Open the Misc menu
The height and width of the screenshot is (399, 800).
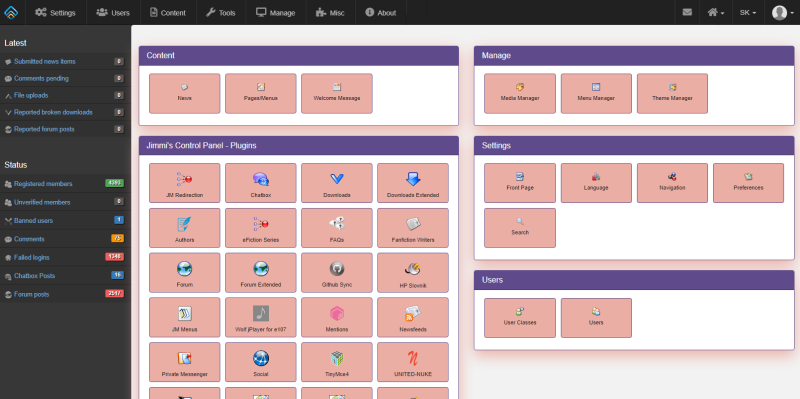pos(330,12)
